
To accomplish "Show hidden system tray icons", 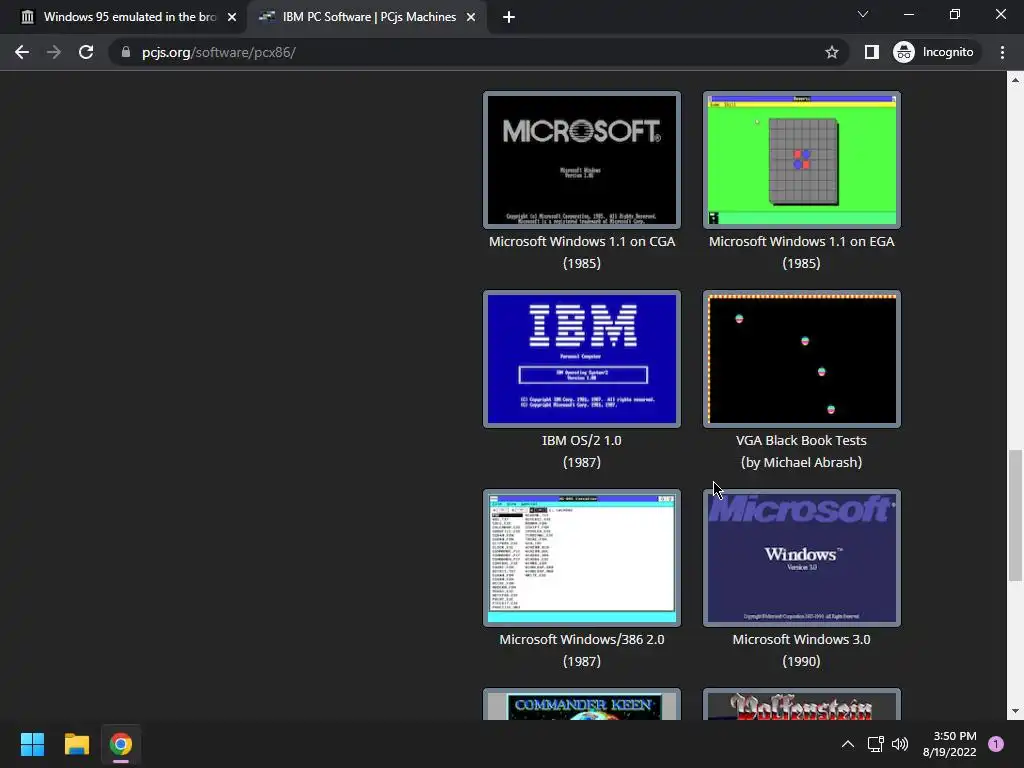I will pyautogui.click(x=848, y=744).
